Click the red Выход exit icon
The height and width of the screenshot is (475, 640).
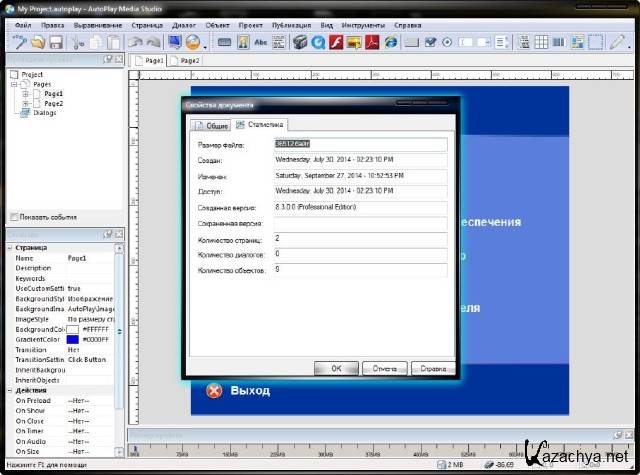click(213, 391)
